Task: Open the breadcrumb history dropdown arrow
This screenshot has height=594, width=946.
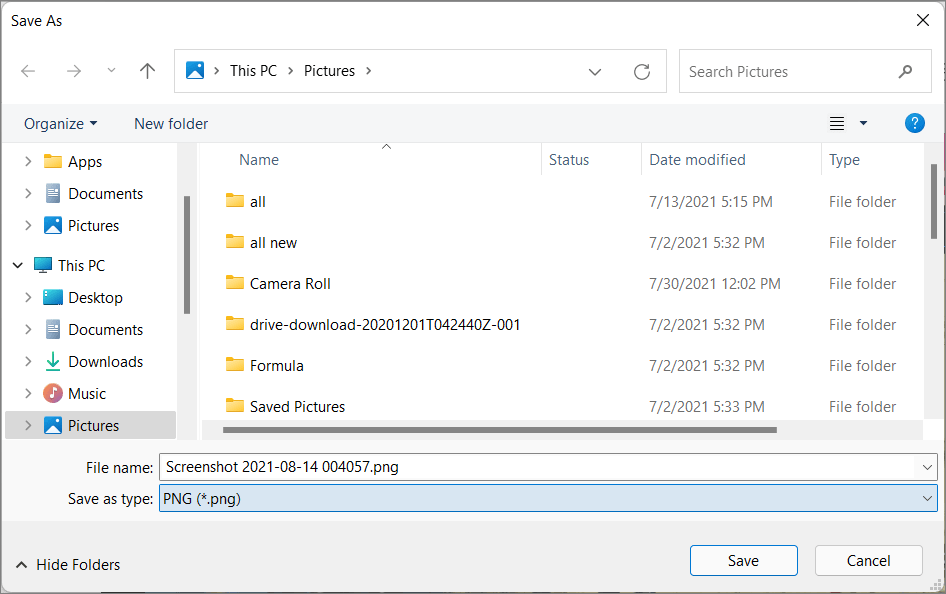Action: (x=595, y=71)
